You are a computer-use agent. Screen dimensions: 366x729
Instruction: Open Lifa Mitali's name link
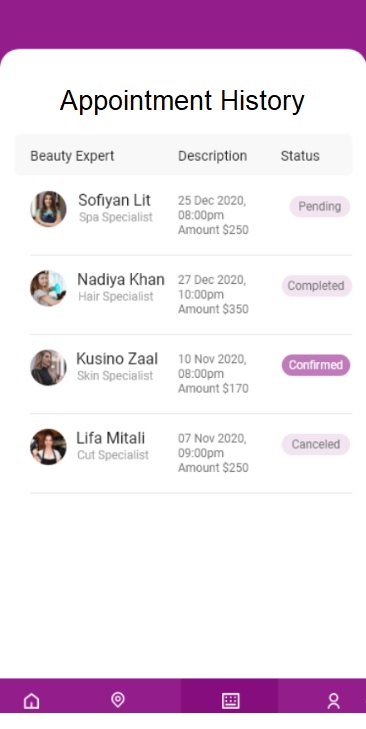pos(111,438)
